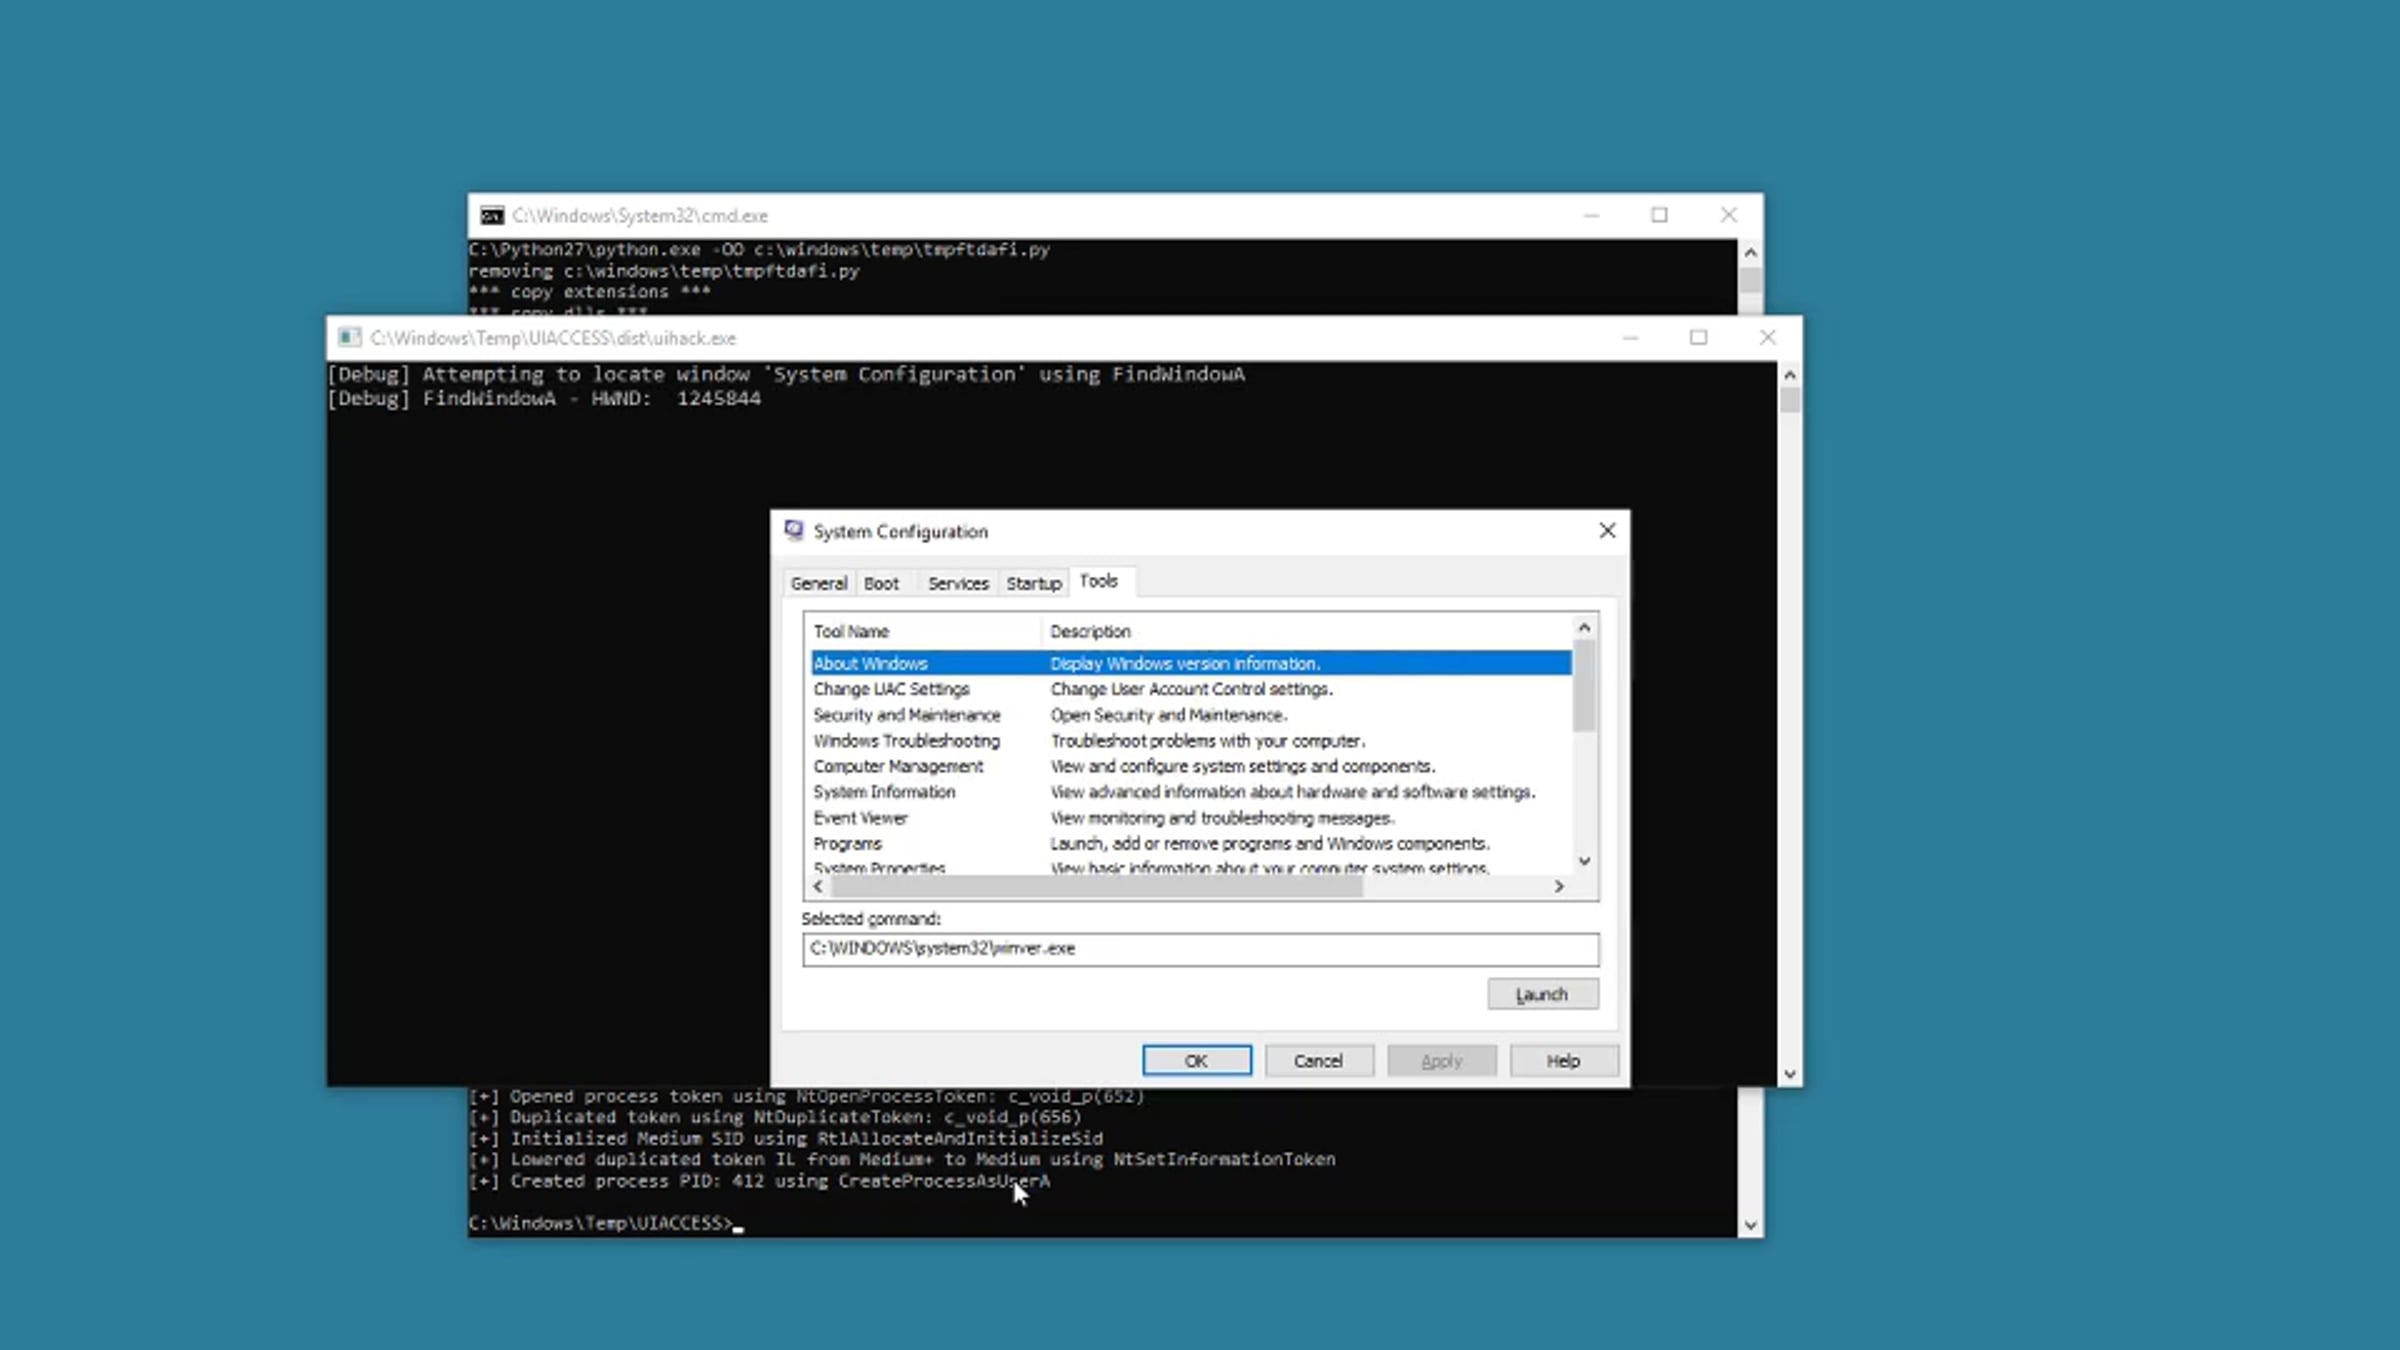
Task: Maximize the uihack.exe window
Action: pos(1698,338)
